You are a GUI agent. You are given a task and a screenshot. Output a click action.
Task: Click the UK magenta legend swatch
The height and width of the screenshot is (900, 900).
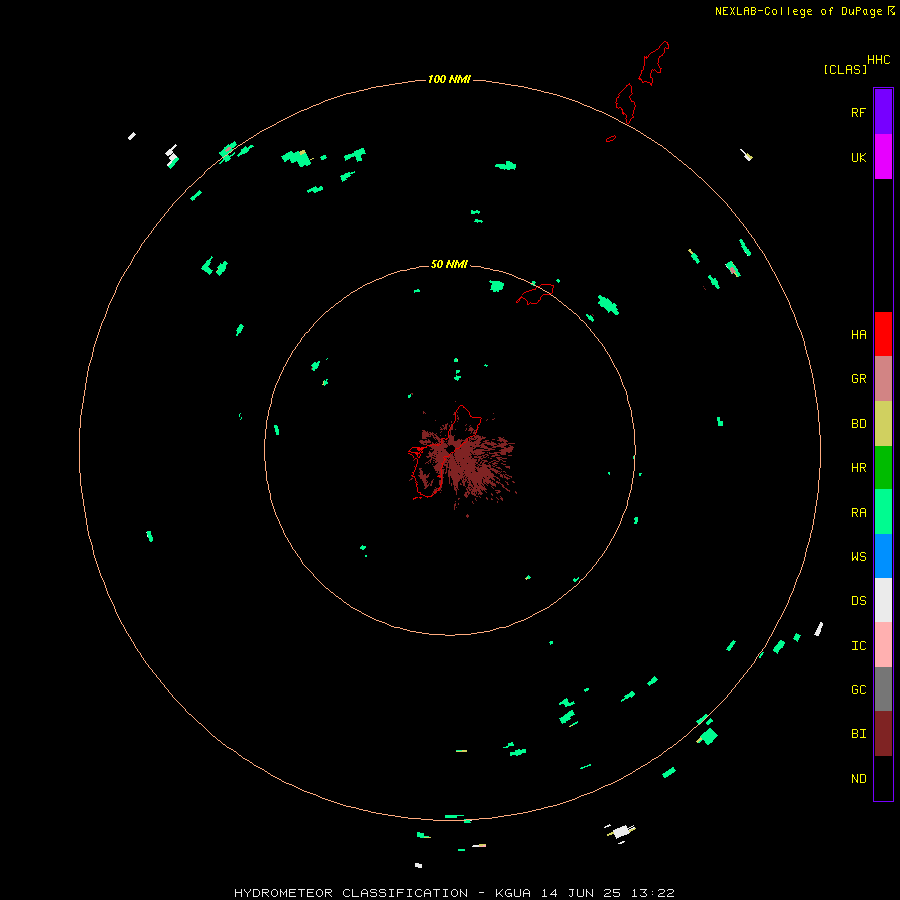tap(883, 157)
